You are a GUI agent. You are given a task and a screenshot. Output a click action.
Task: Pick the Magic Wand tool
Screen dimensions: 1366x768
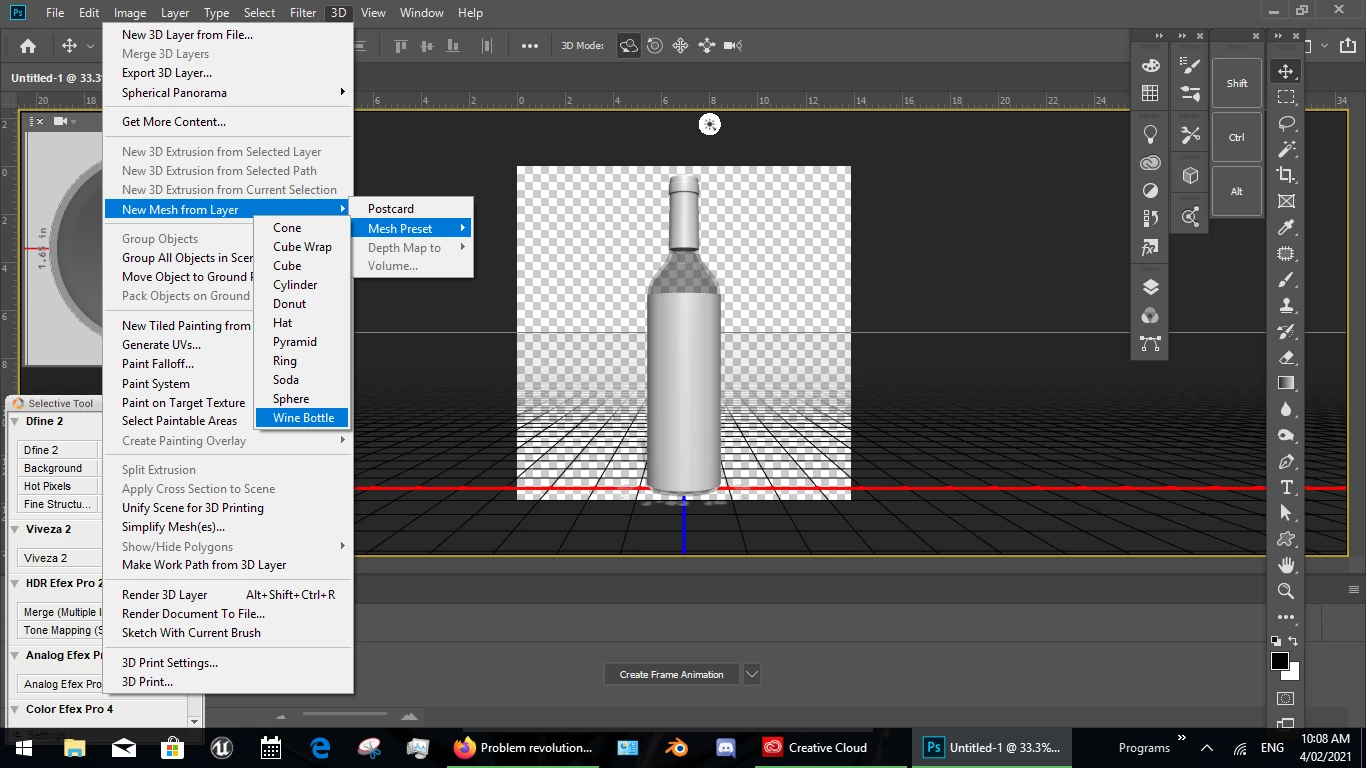1286,149
